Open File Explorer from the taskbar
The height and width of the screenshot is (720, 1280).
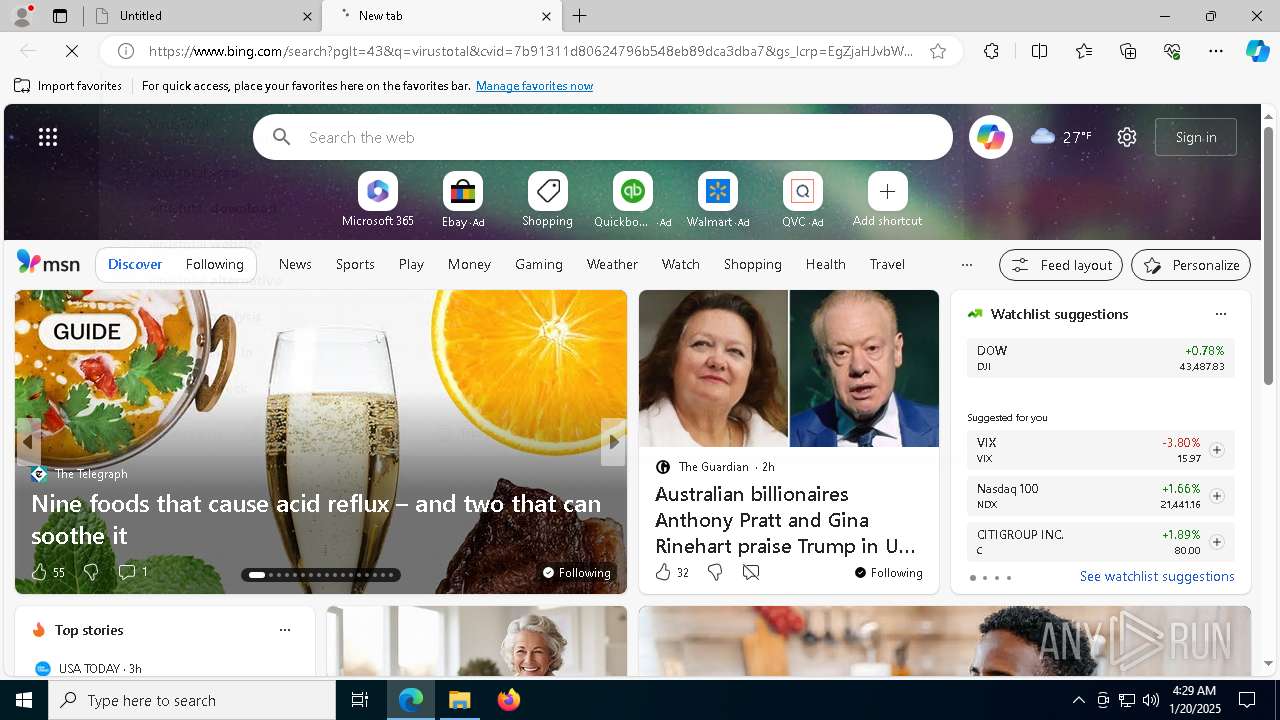click(x=460, y=700)
